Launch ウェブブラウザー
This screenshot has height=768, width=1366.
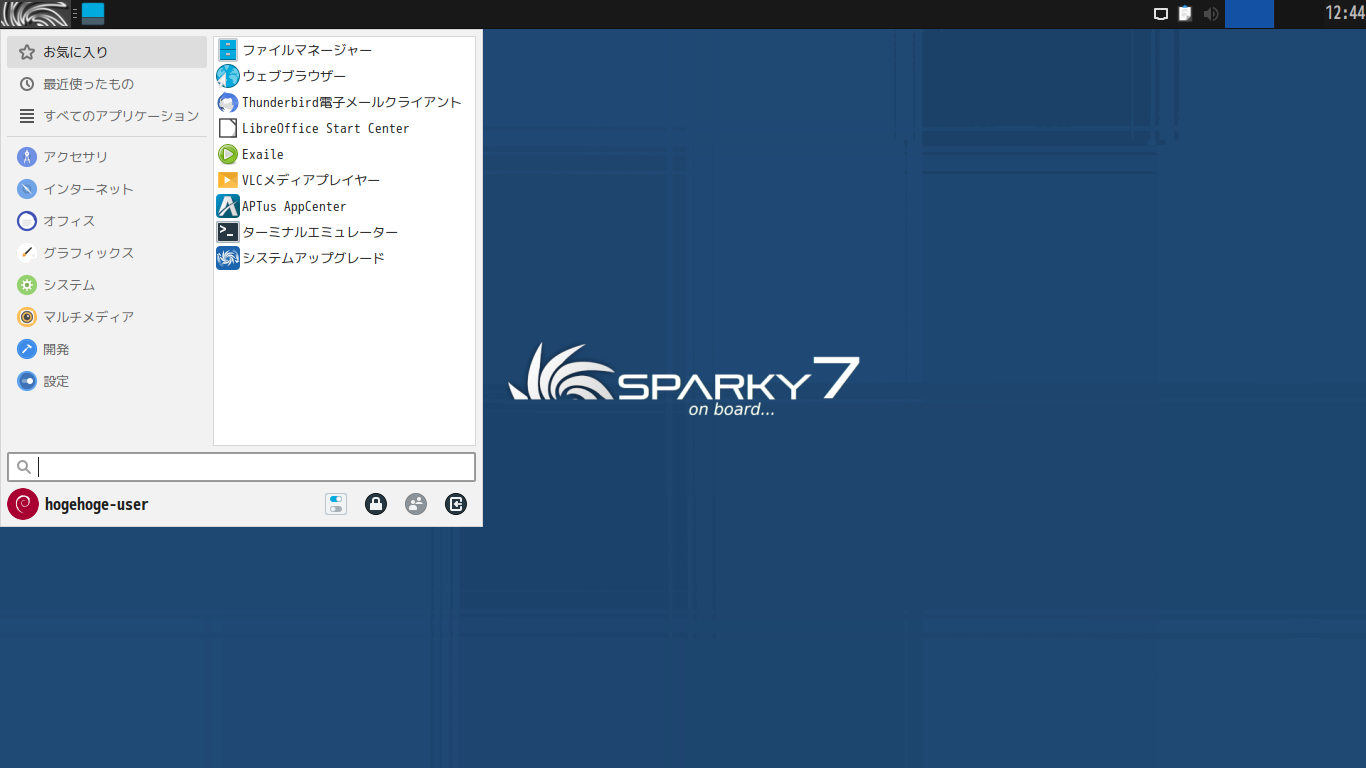click(344, 76)
